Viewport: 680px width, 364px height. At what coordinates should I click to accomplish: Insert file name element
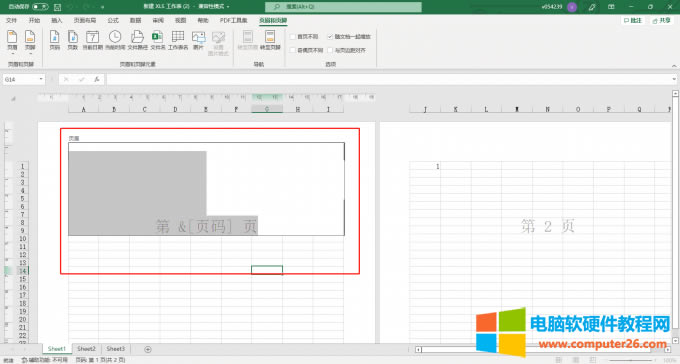[158, 40]
